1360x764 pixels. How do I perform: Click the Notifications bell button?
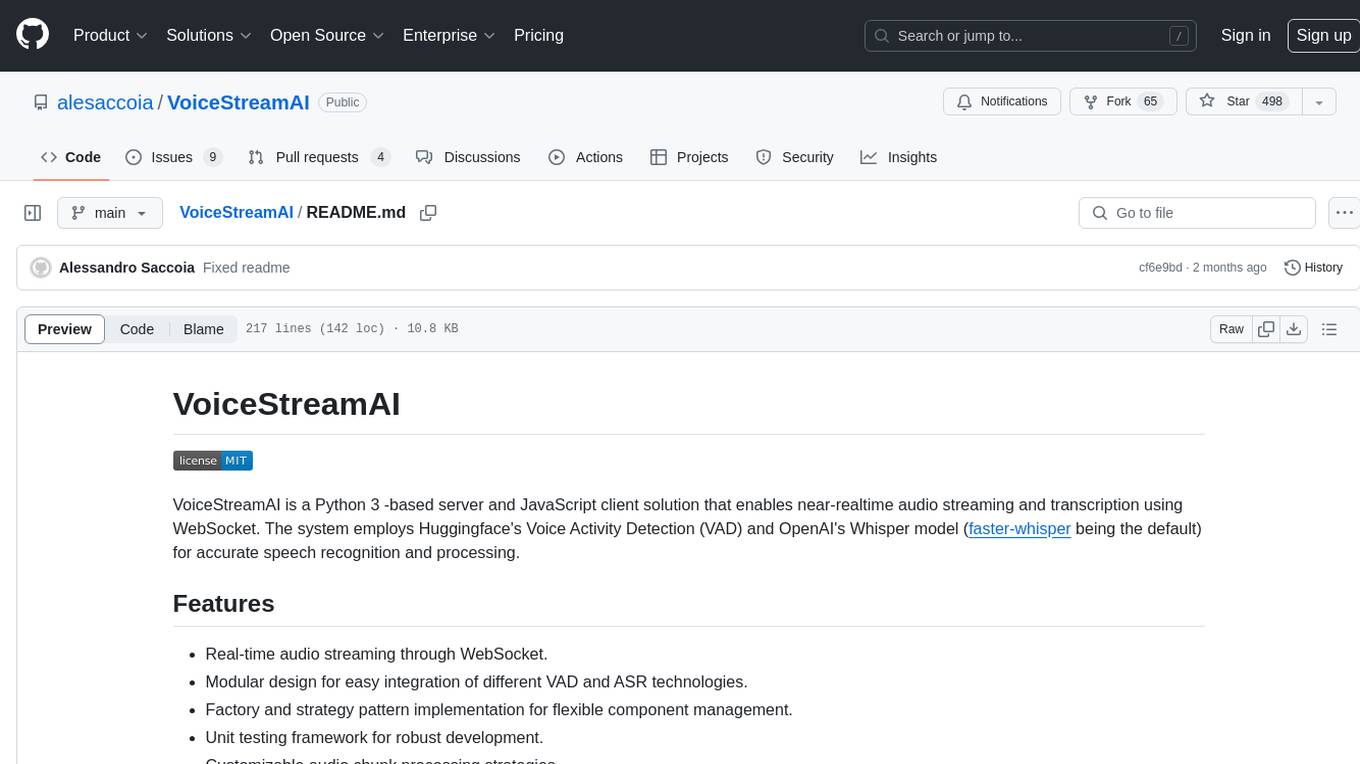(x=1002, y=102)
